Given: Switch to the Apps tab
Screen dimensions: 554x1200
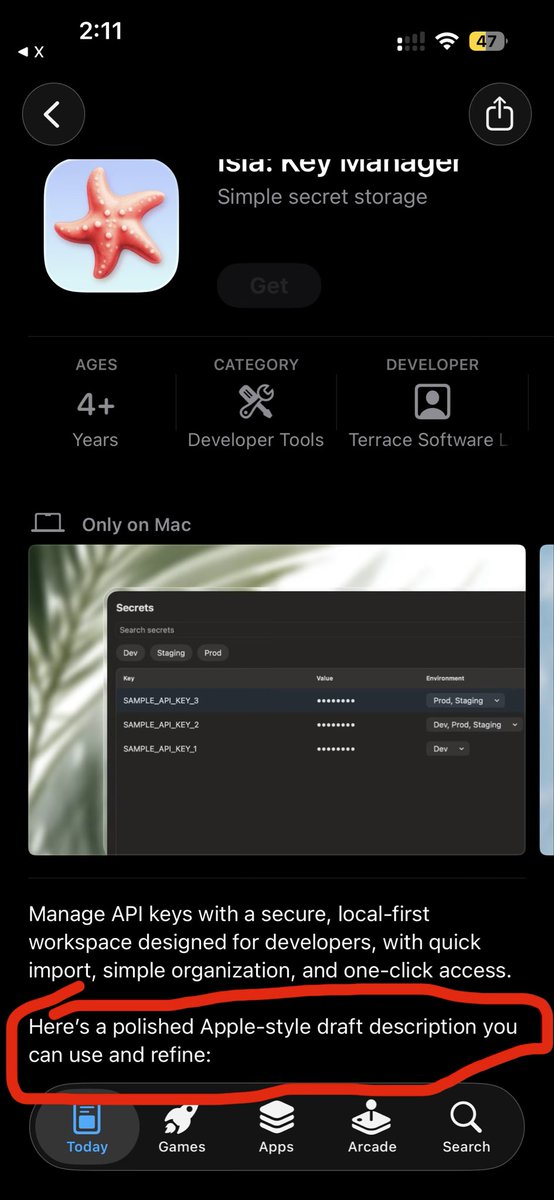Looking at the screenshot, I should click(276, 1127).
